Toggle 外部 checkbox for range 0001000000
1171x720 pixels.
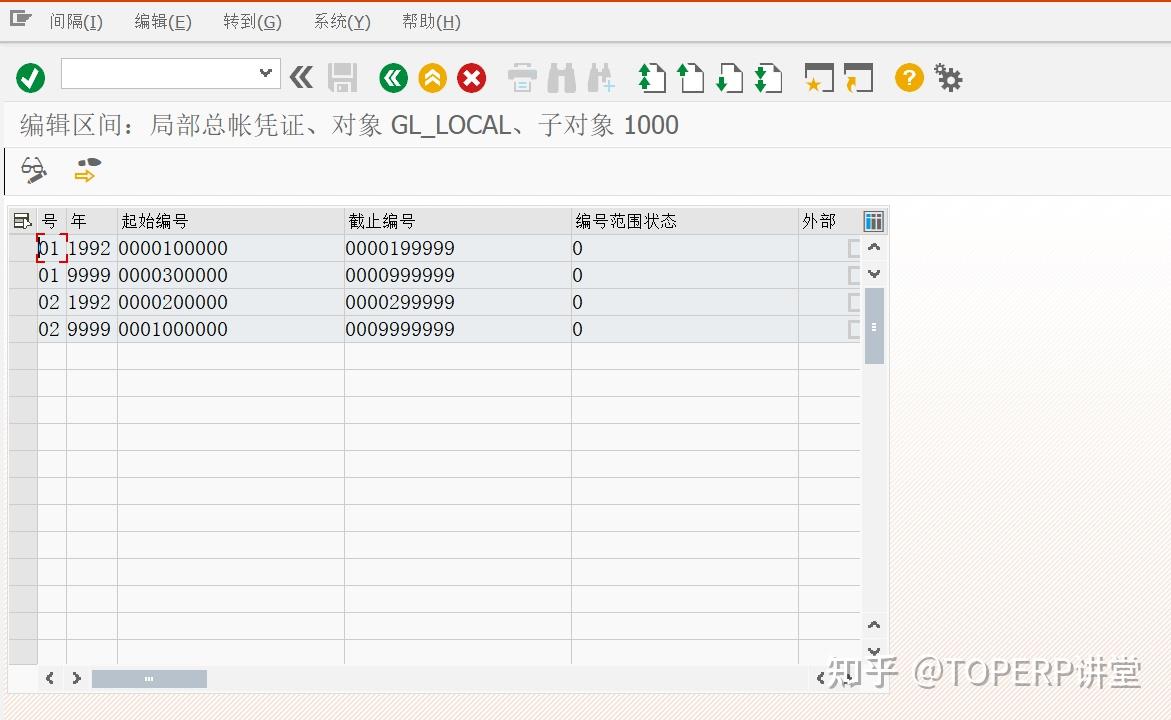[x=854, y=329]
